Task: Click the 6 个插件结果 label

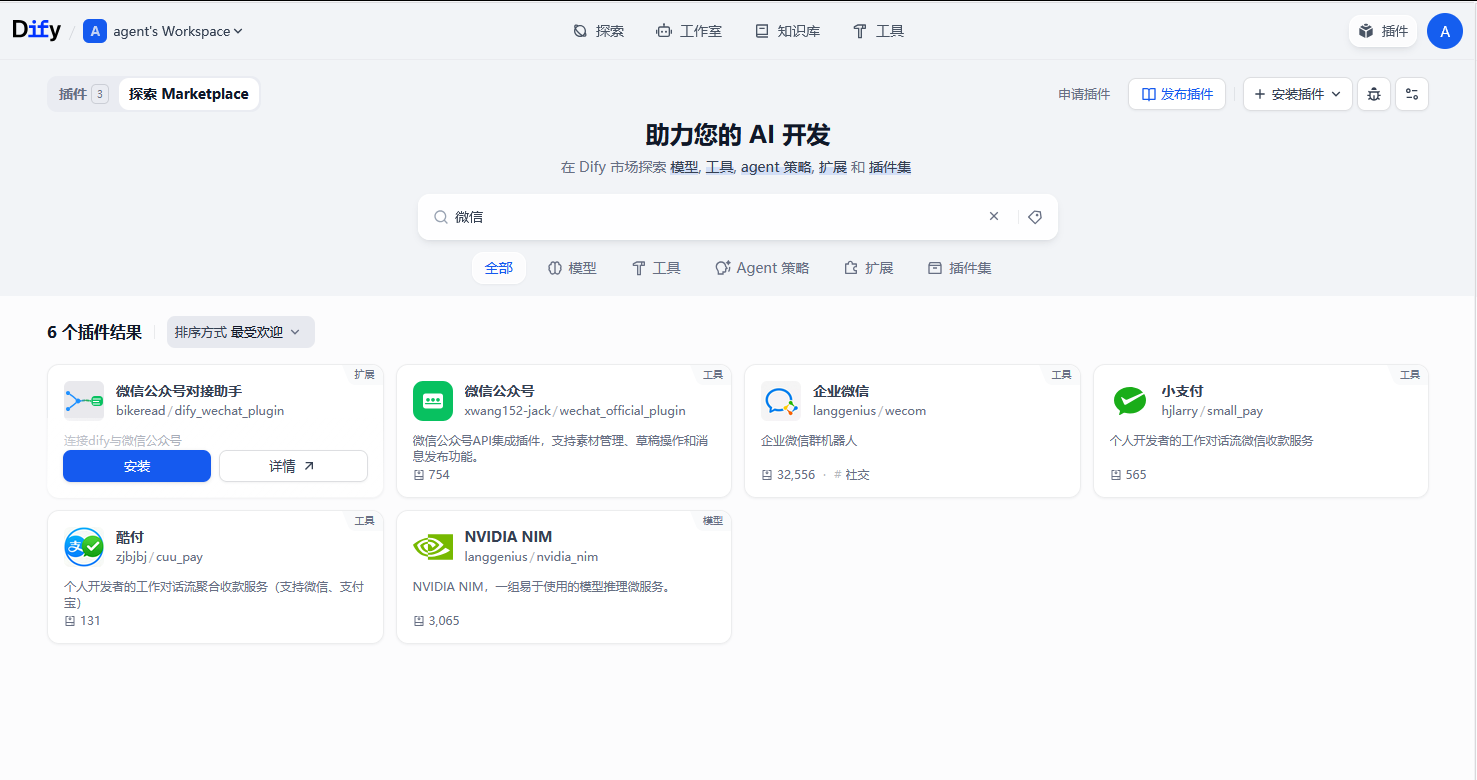Action: [x=95, y=332]
